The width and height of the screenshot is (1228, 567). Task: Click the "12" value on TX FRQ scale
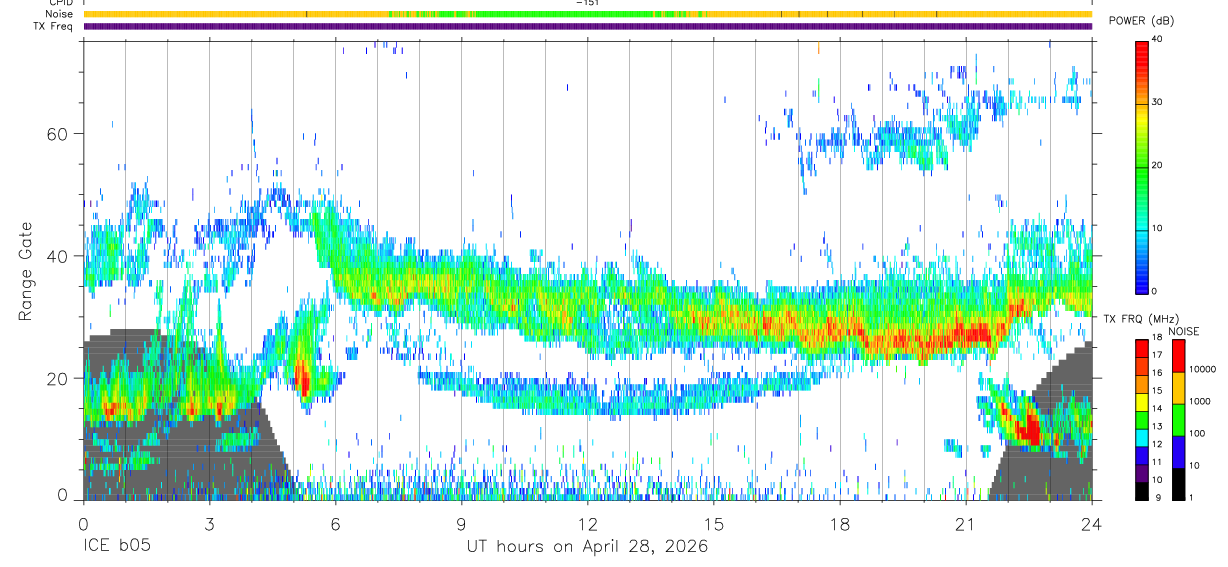coord(1158,444)
